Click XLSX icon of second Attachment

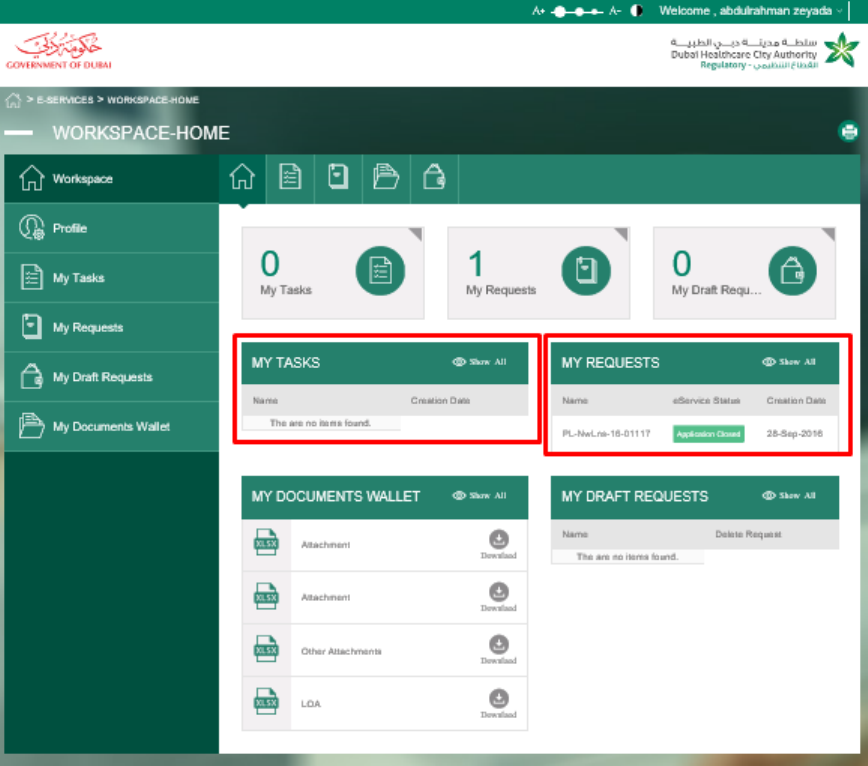click(x=266, y=596)
